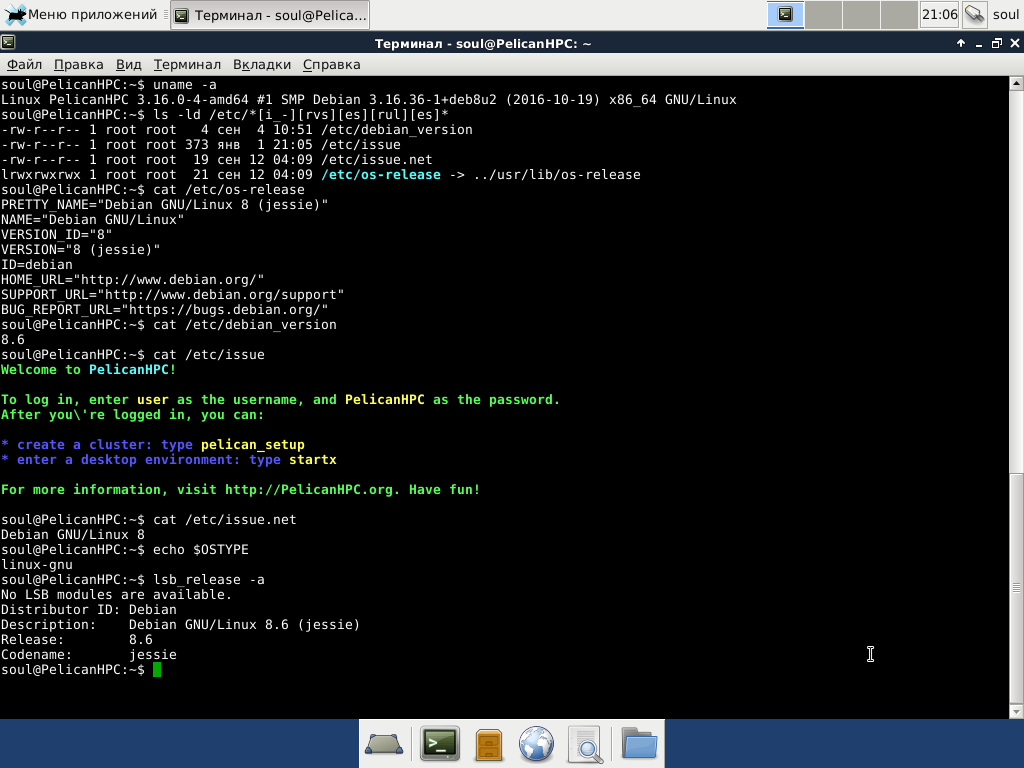Open the Вкладки menu
1024x768 pixels.
pos(262,65)
